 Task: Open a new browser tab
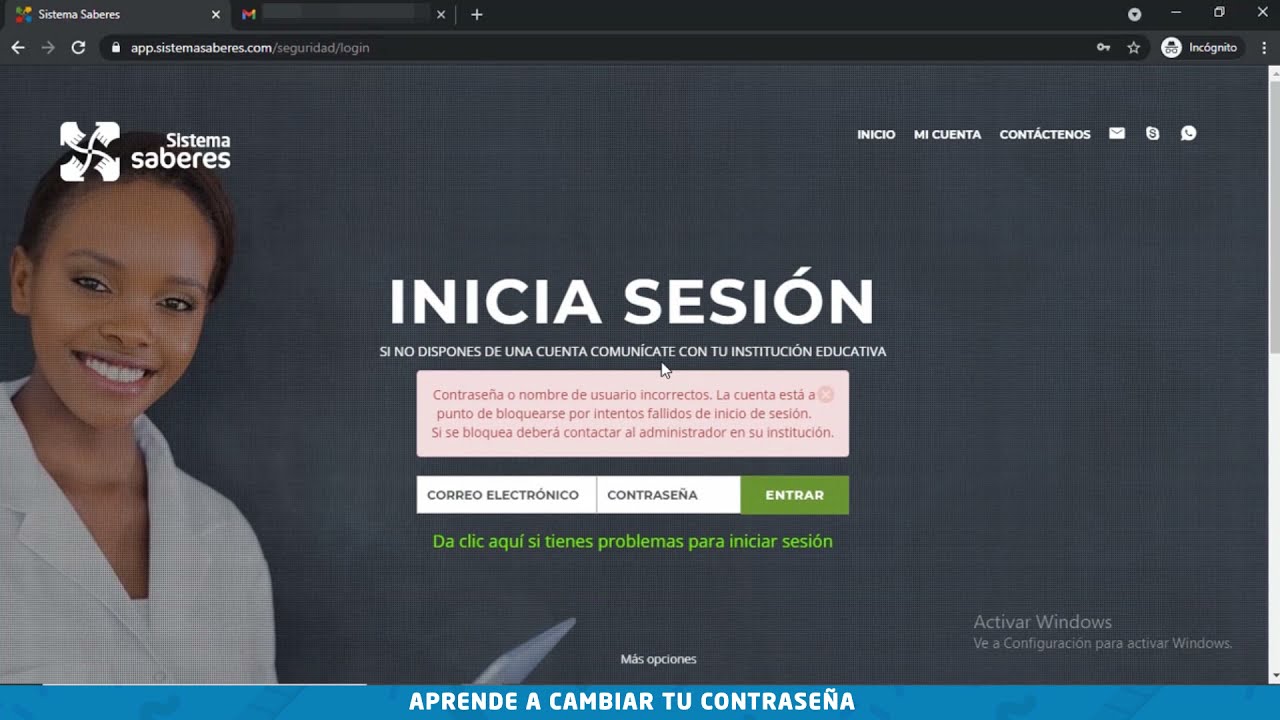coord(477,14)
